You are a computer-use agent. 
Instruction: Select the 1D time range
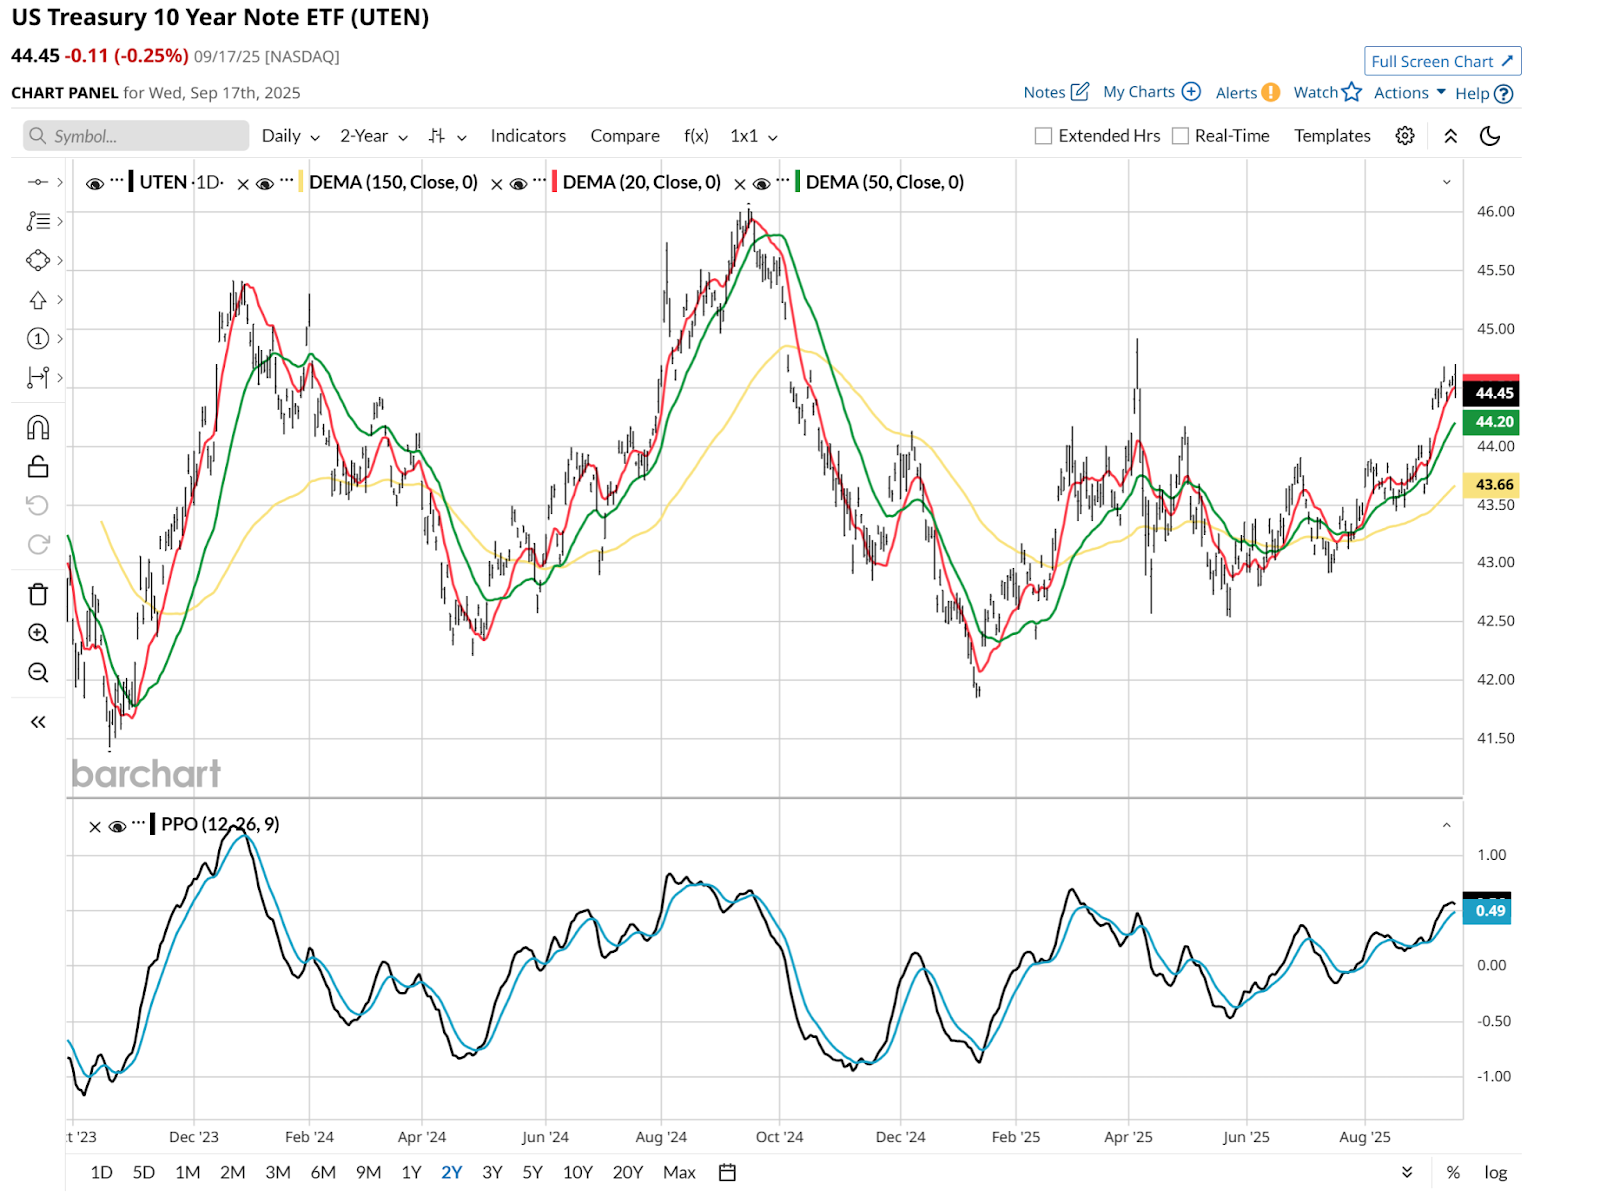coord(101,1172)
